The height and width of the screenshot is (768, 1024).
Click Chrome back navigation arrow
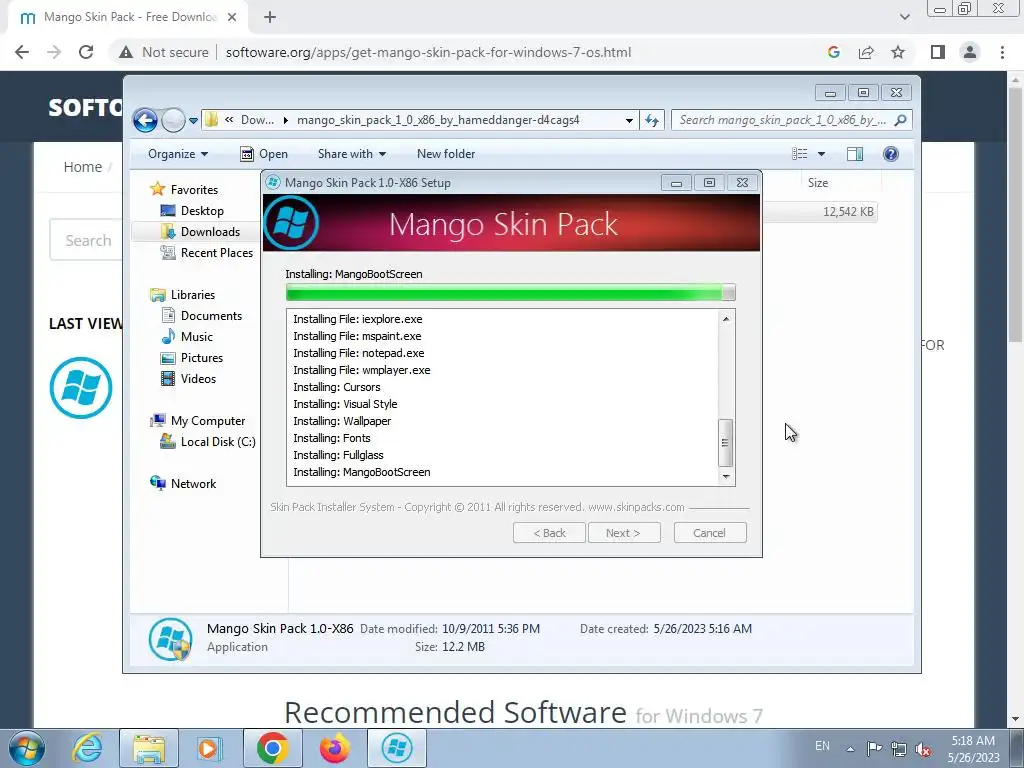[x=22, y=52]
